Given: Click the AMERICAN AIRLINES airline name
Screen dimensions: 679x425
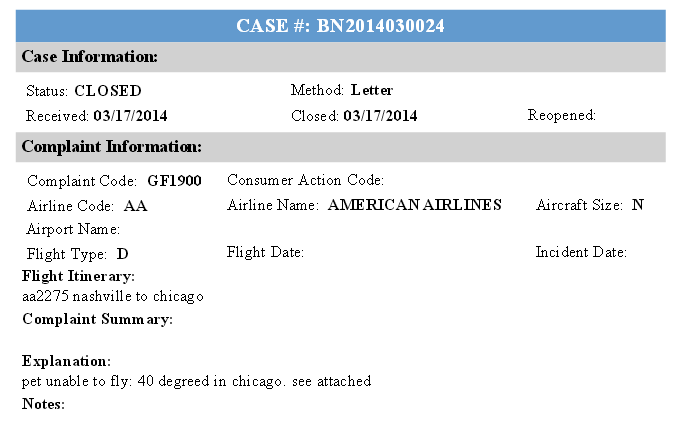Looking at the screenshot, I should [x=415, y=204].
